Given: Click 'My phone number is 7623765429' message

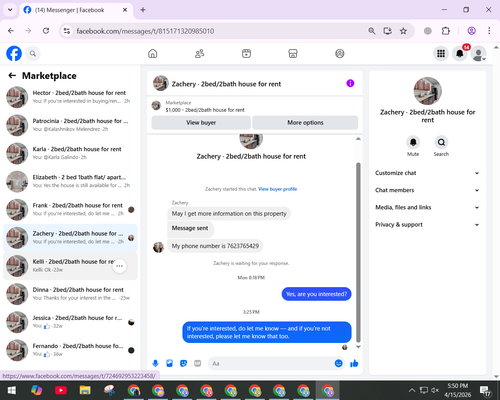Looking at the screenshot, I should tap(215, 246).
